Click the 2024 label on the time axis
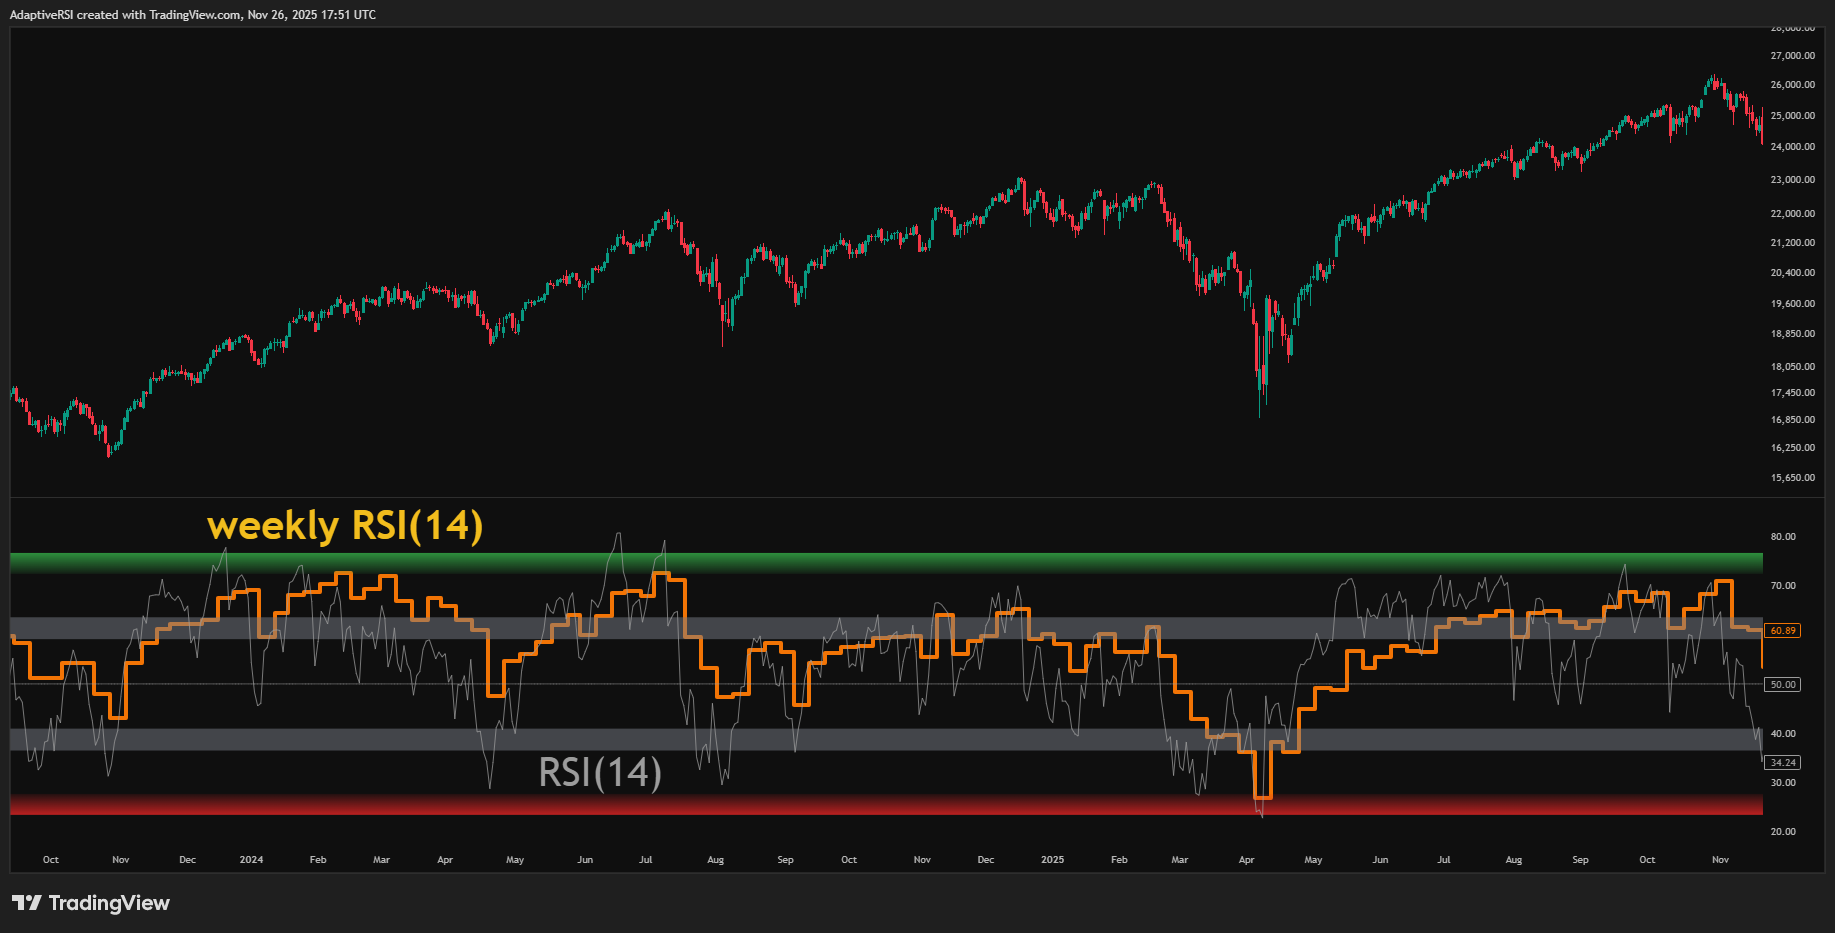Viewport: 1835px width, 933px height. point(251,860)
